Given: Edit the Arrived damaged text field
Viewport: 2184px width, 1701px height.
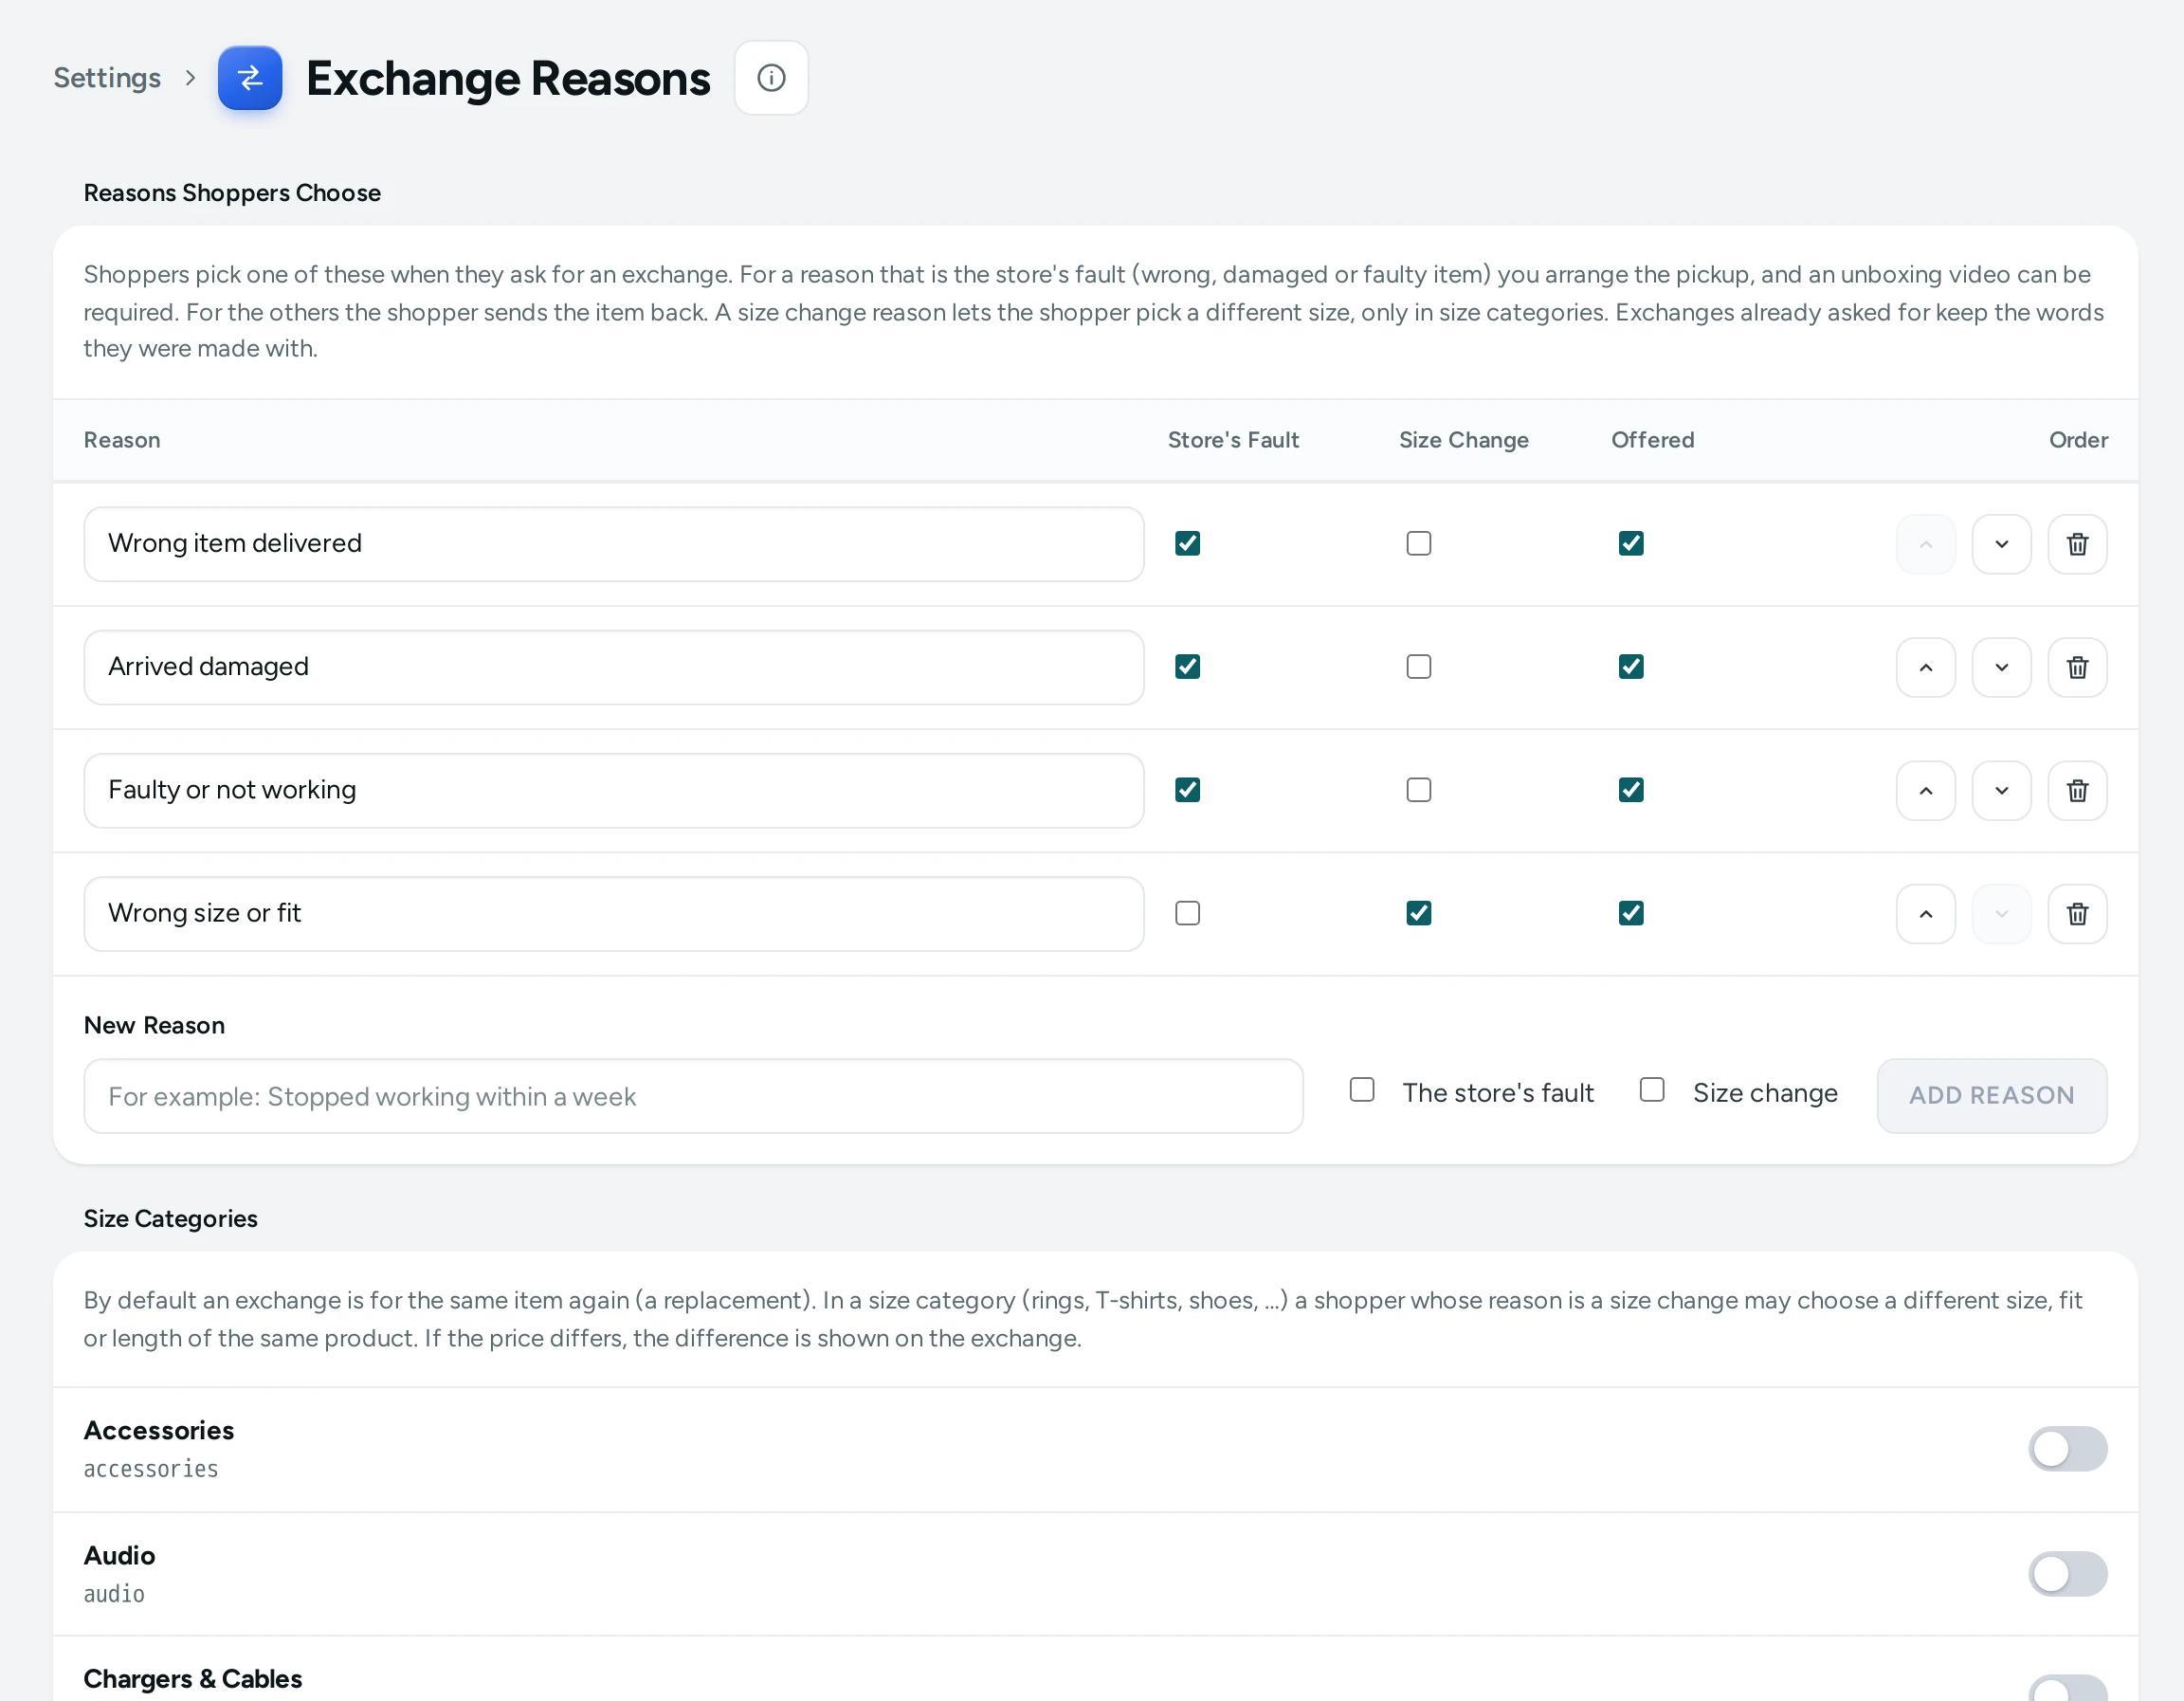Looking at the screenshot, I should click(x=613, y=667).
